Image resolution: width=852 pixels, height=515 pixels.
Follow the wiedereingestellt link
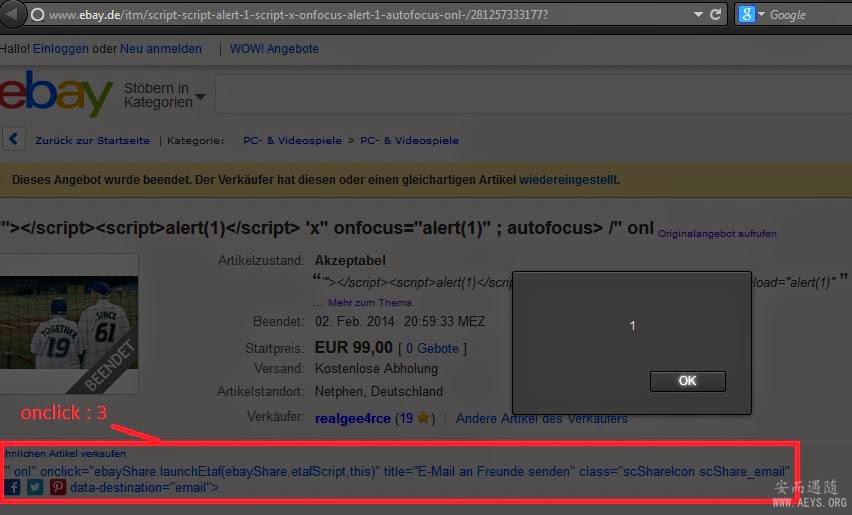pyautogui.click(x=569, y=180)
